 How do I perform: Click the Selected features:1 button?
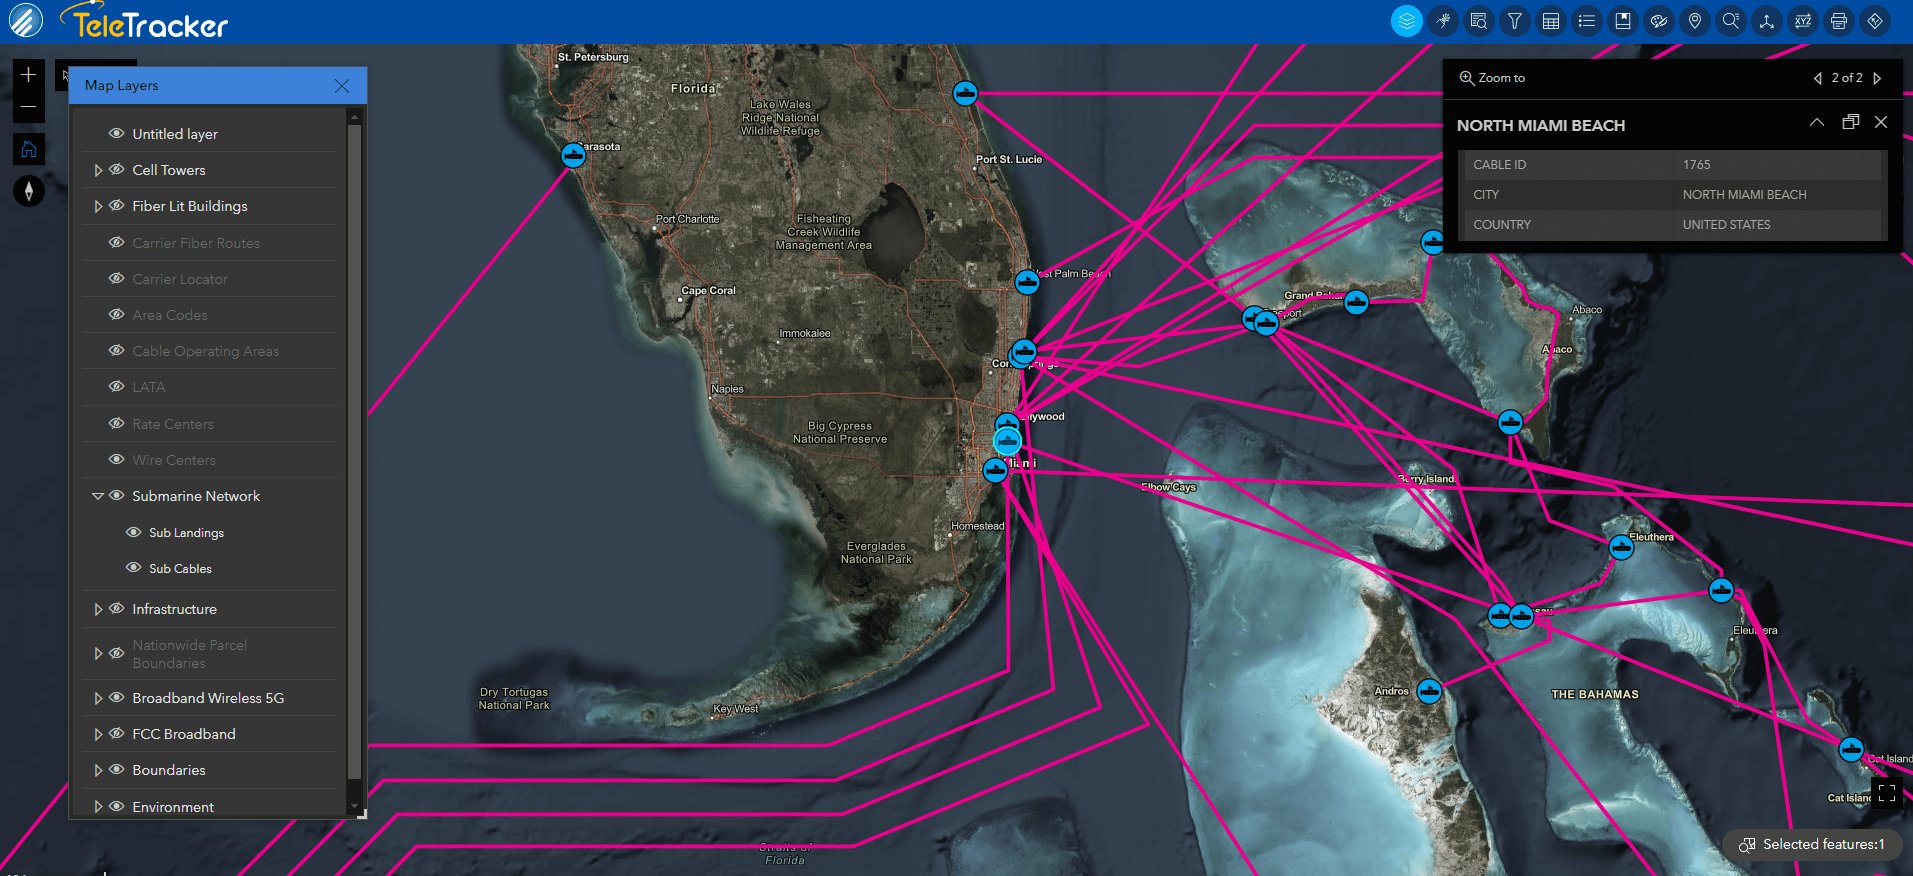pyautogui.click(x=1812, y=845)
